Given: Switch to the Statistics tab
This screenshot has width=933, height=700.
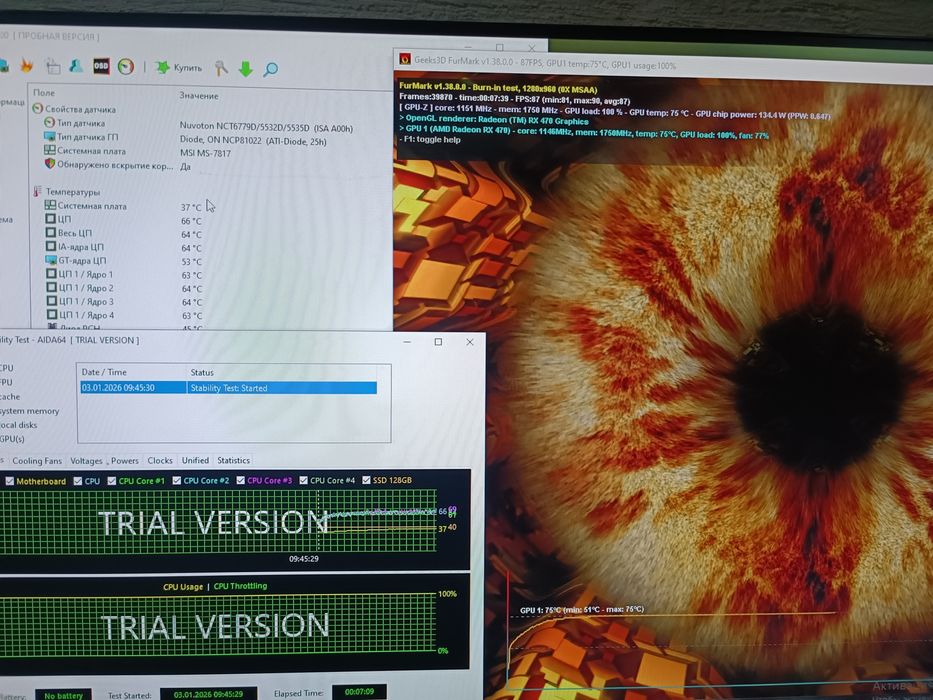Looking at the screenshot, I should click(x=233, y=460).
